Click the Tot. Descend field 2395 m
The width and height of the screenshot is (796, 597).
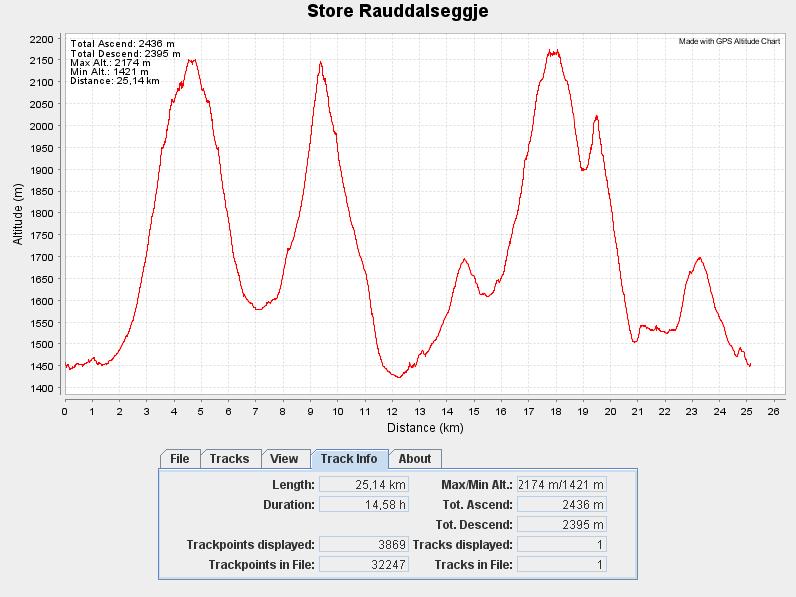(561, 524)
